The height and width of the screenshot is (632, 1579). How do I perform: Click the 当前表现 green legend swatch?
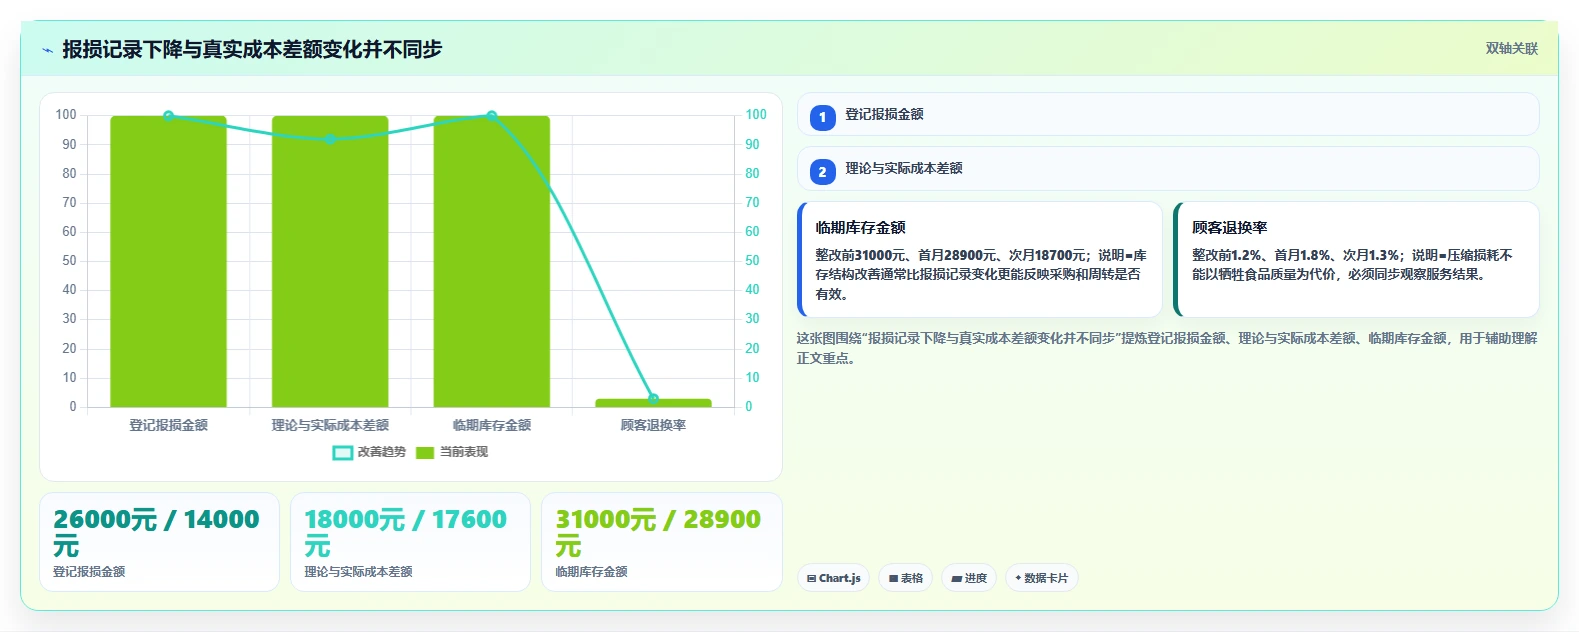coord(425,453)
